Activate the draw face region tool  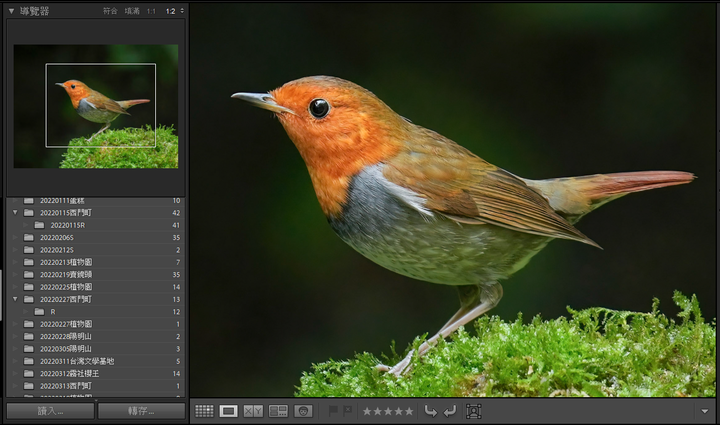pyautogui.click(x=473, y=411)
